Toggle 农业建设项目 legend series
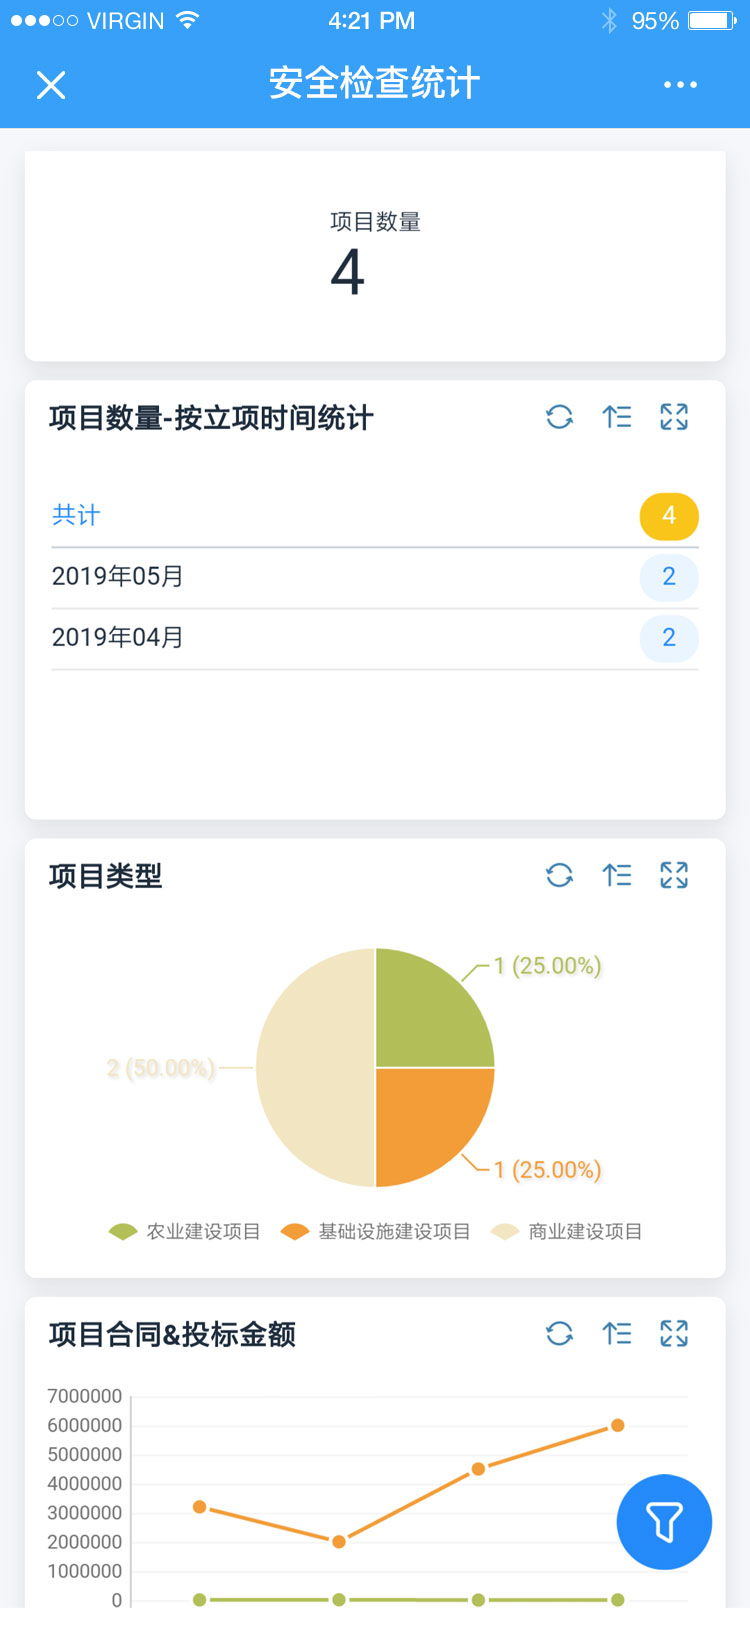Screen dimensions: 750x1625 [185, 1231]
